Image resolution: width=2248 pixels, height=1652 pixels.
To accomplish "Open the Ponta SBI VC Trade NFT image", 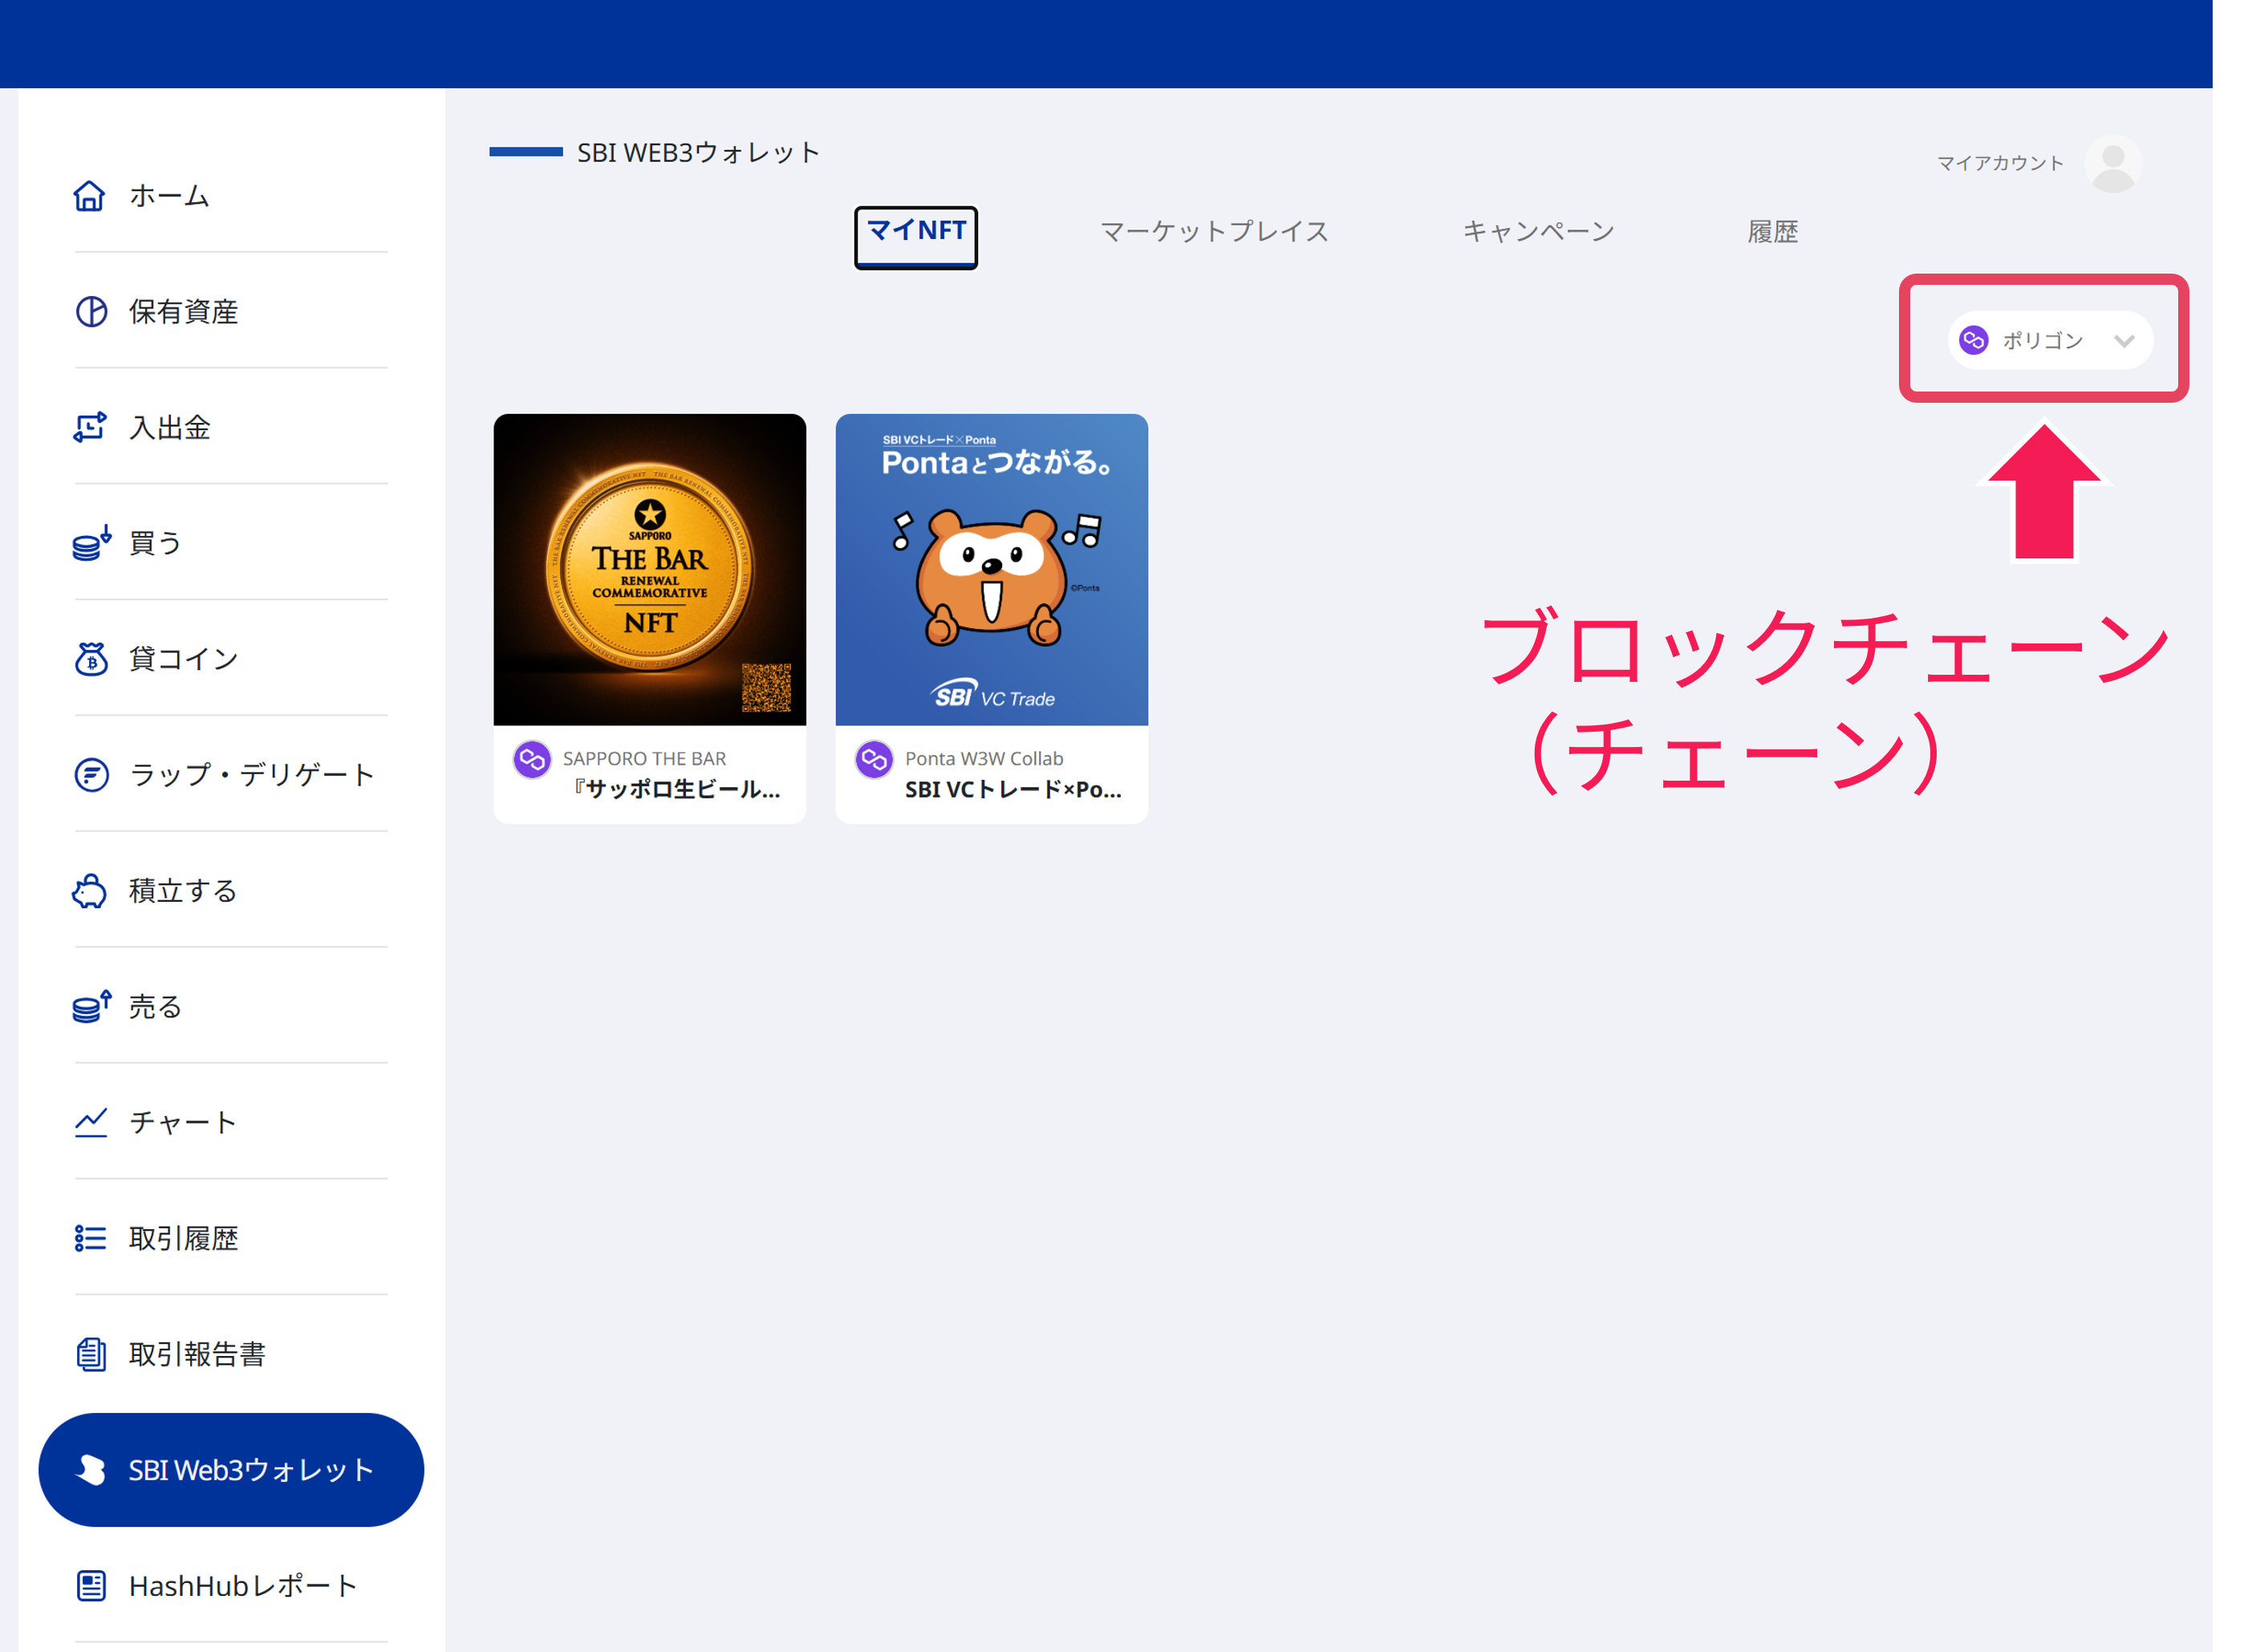I will (x=992, y=570).
